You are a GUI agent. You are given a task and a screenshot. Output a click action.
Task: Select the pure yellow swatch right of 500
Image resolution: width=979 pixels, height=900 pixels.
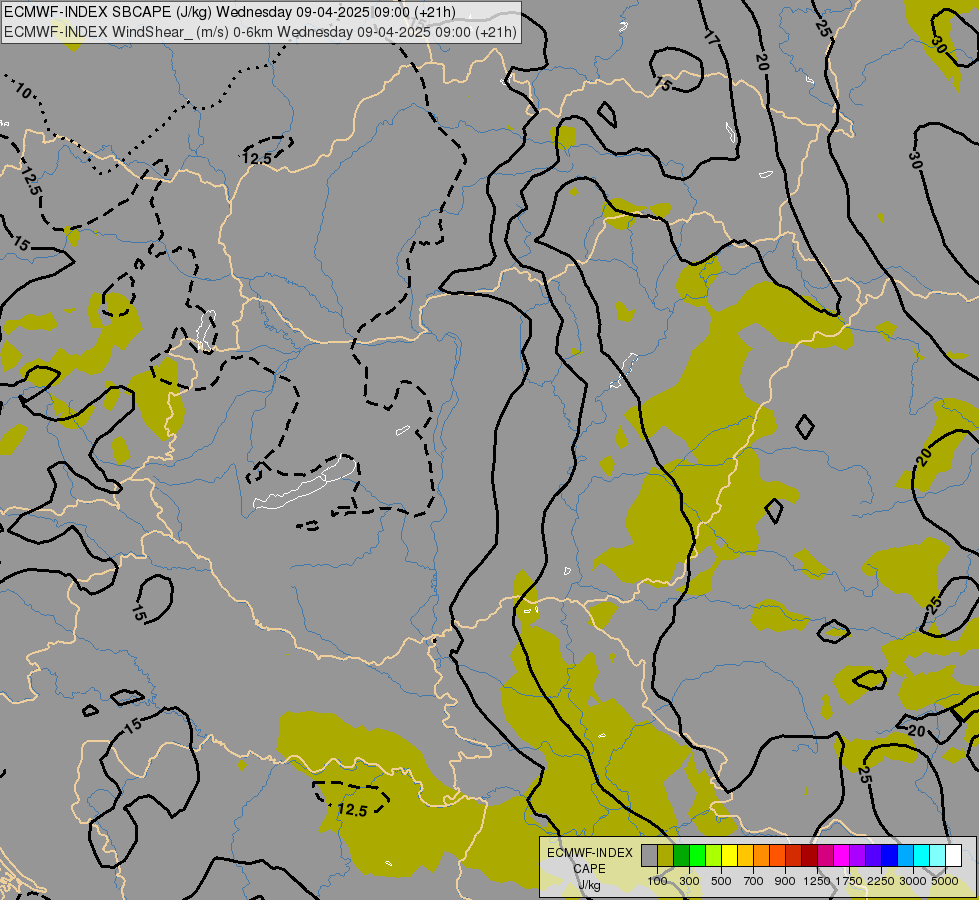729,855
